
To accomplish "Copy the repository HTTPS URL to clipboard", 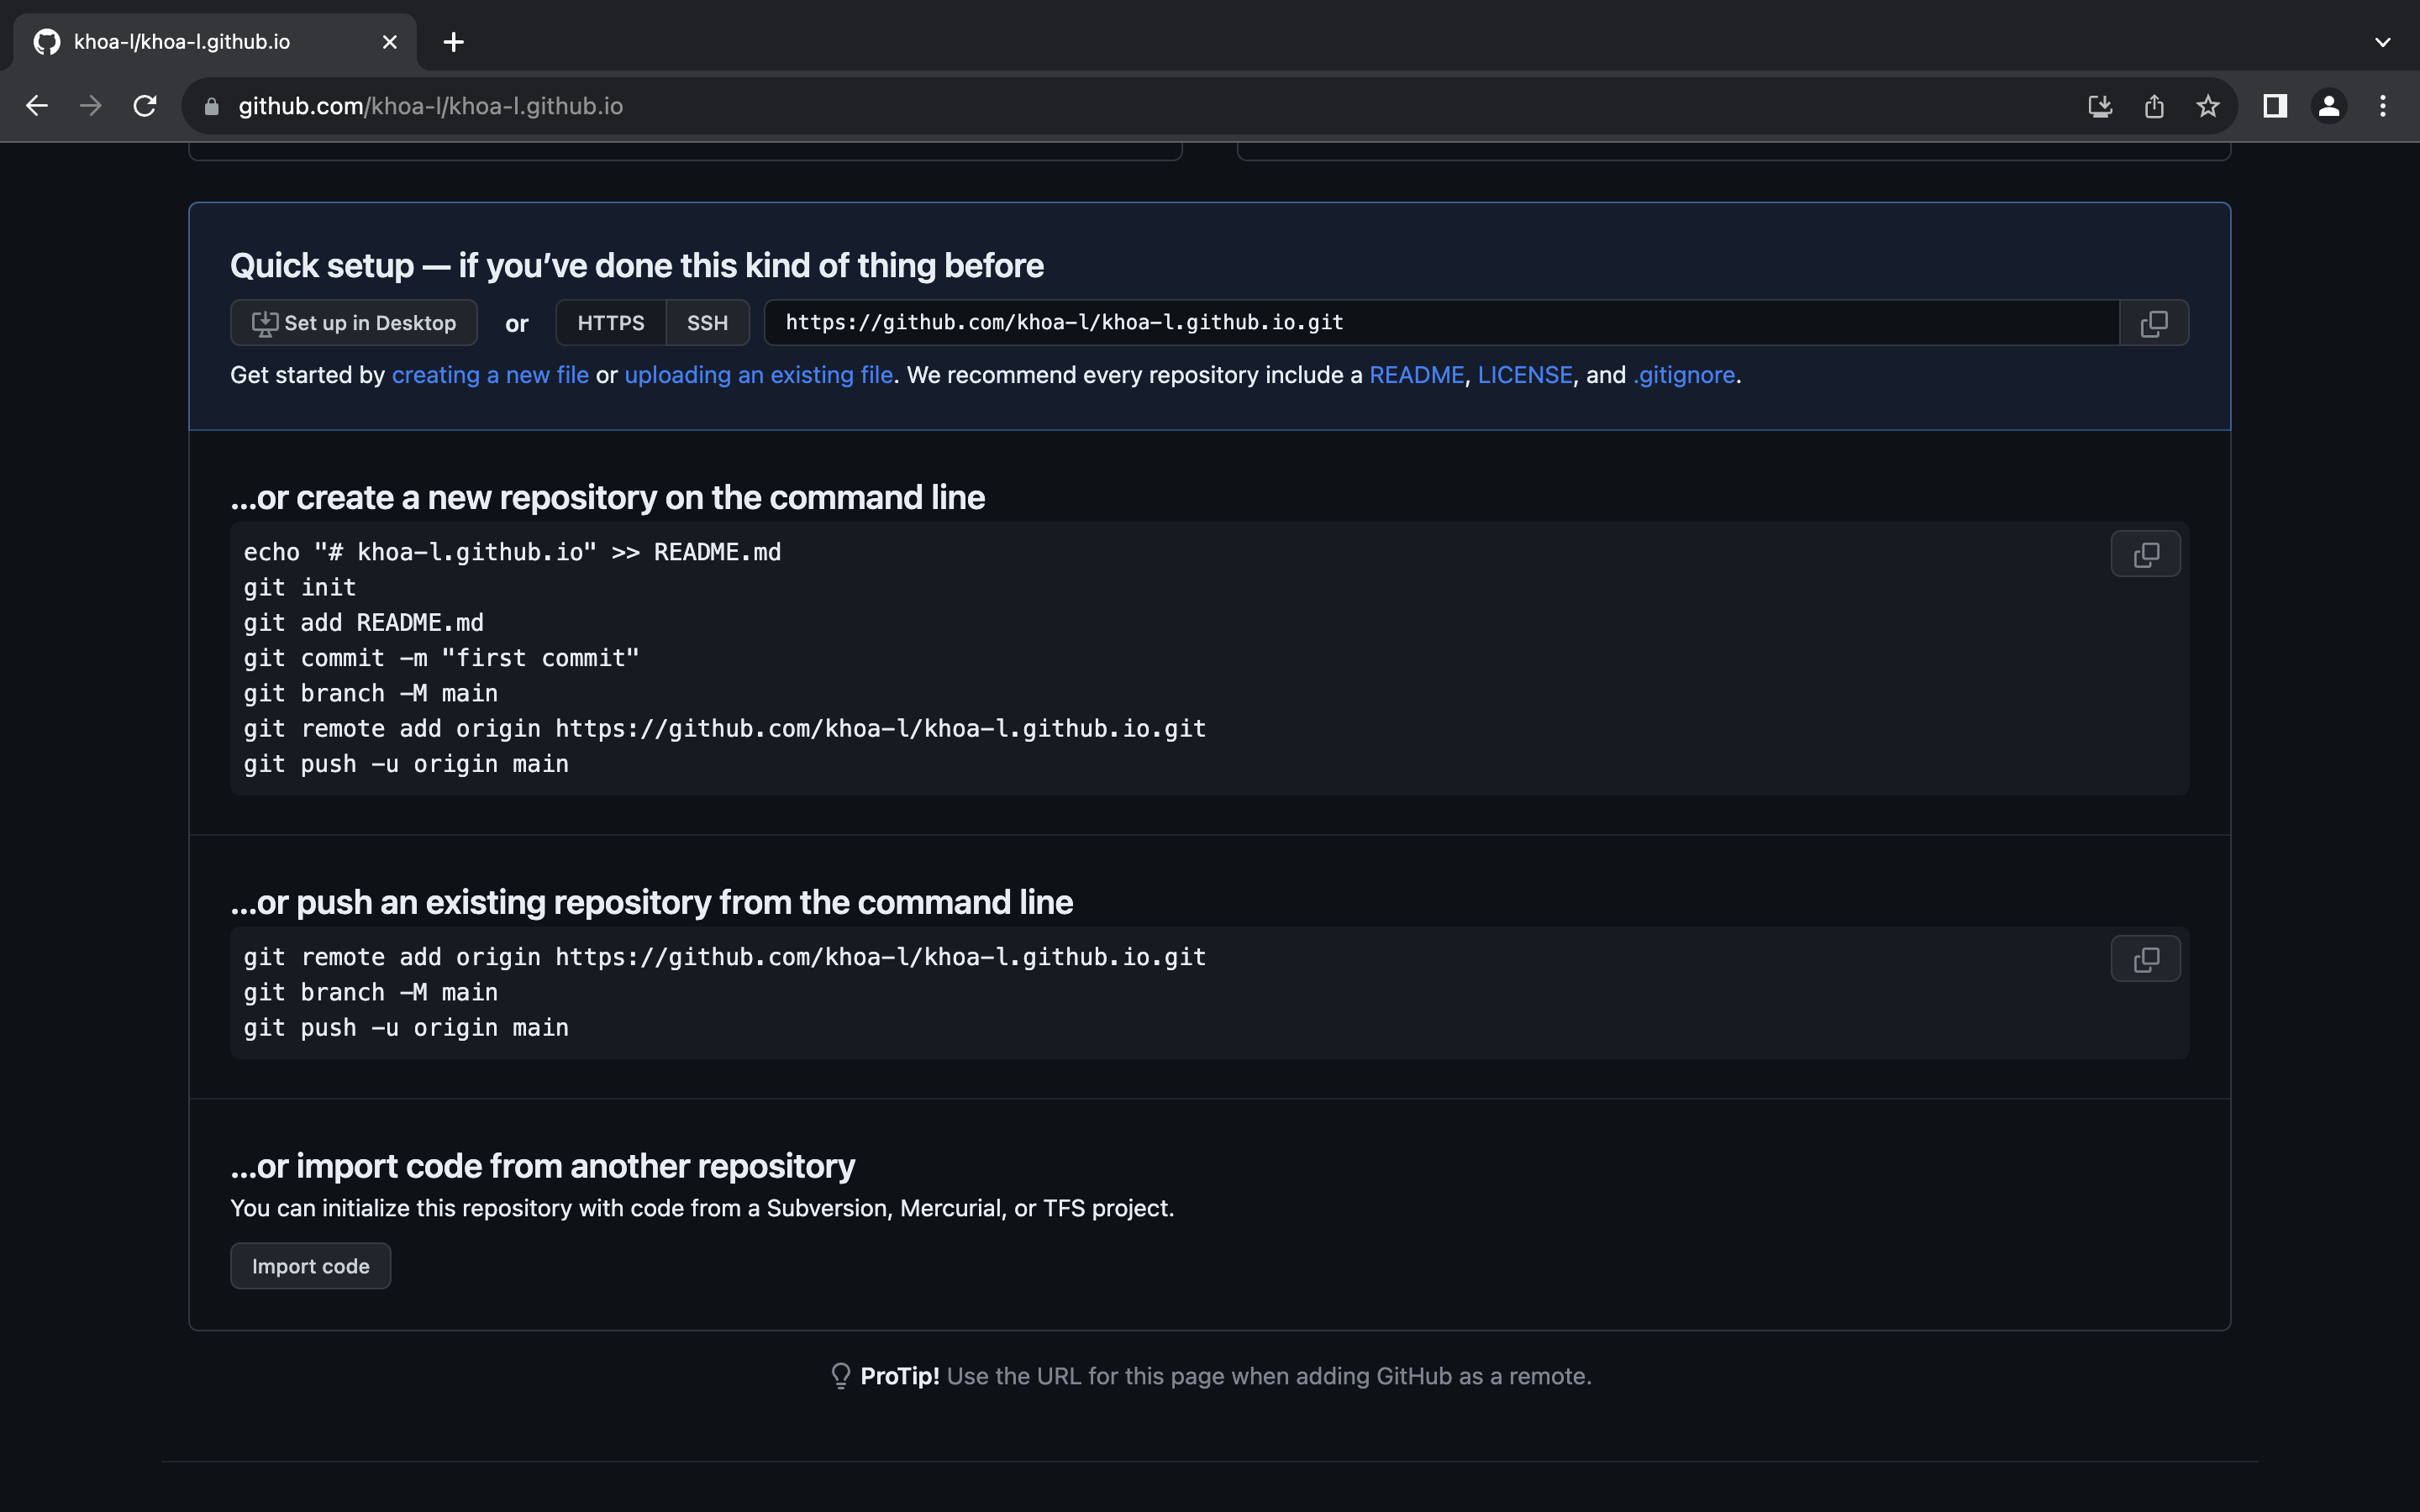I will [x=2153, y=323].
